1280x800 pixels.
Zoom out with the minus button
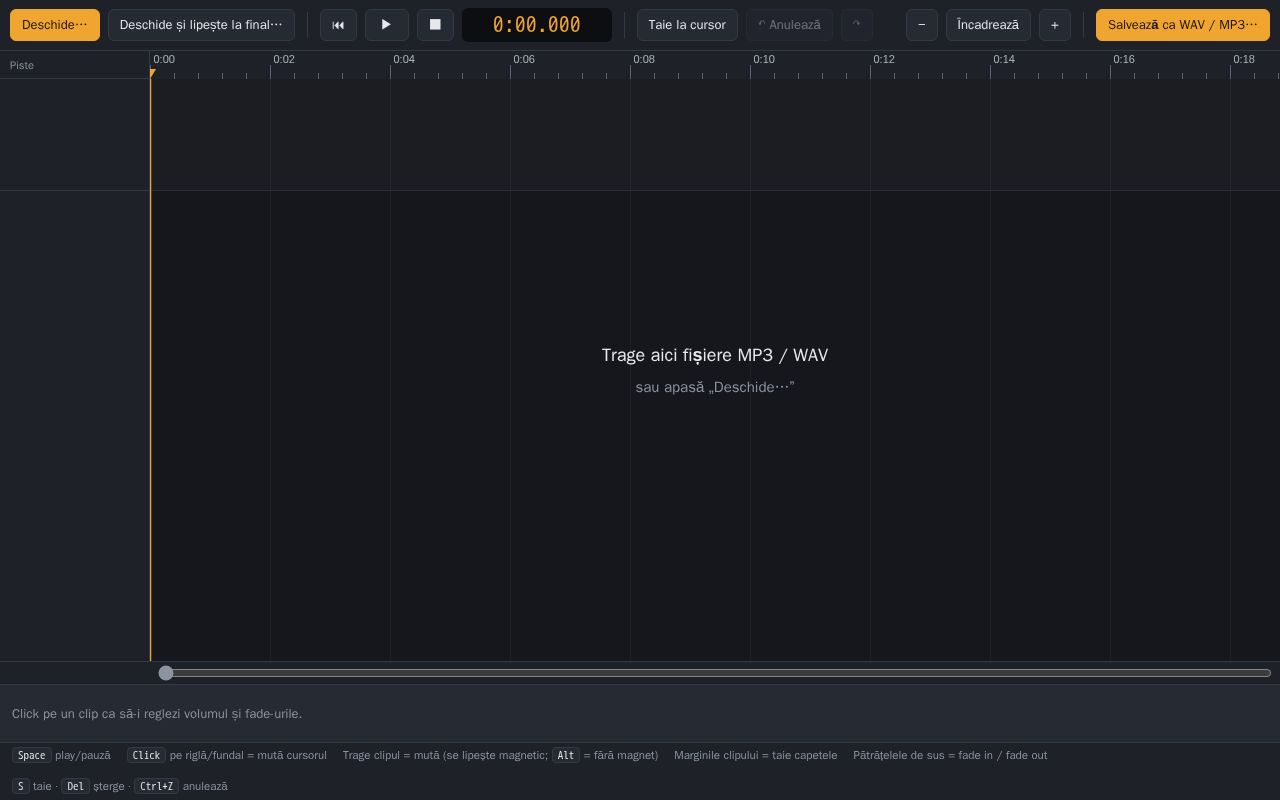[922, 25]
